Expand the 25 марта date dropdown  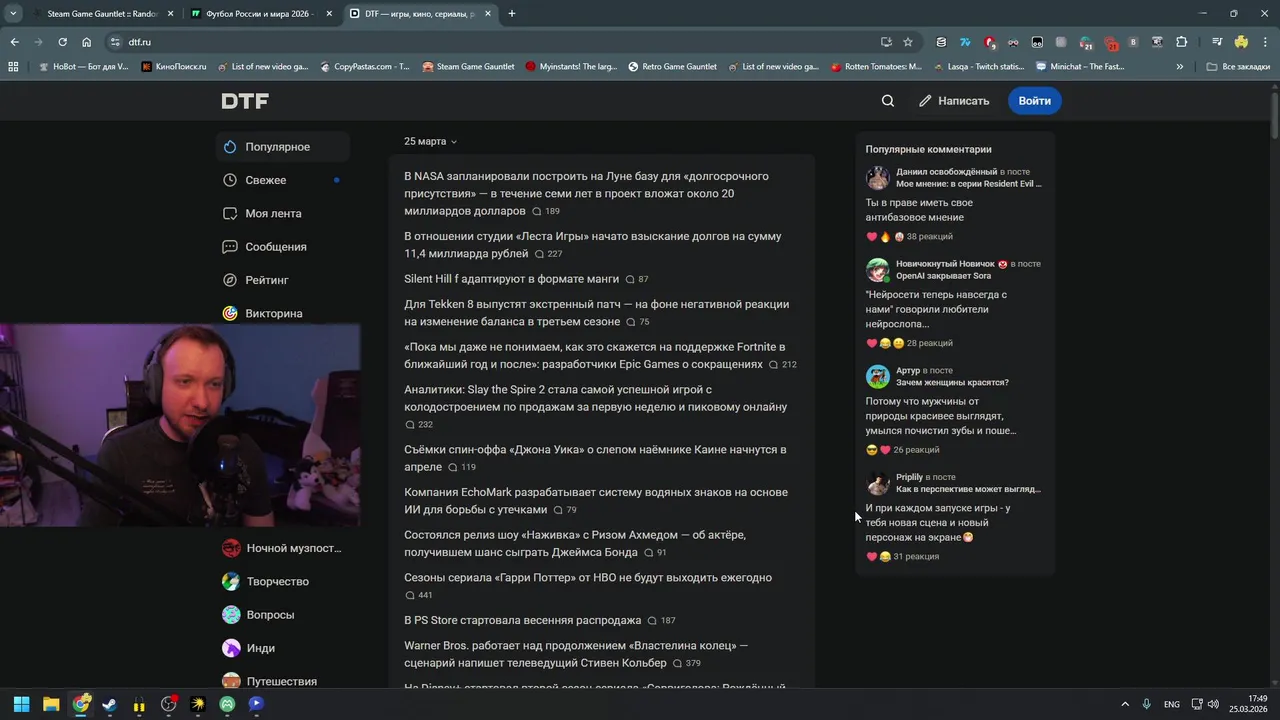pos(431,141)
